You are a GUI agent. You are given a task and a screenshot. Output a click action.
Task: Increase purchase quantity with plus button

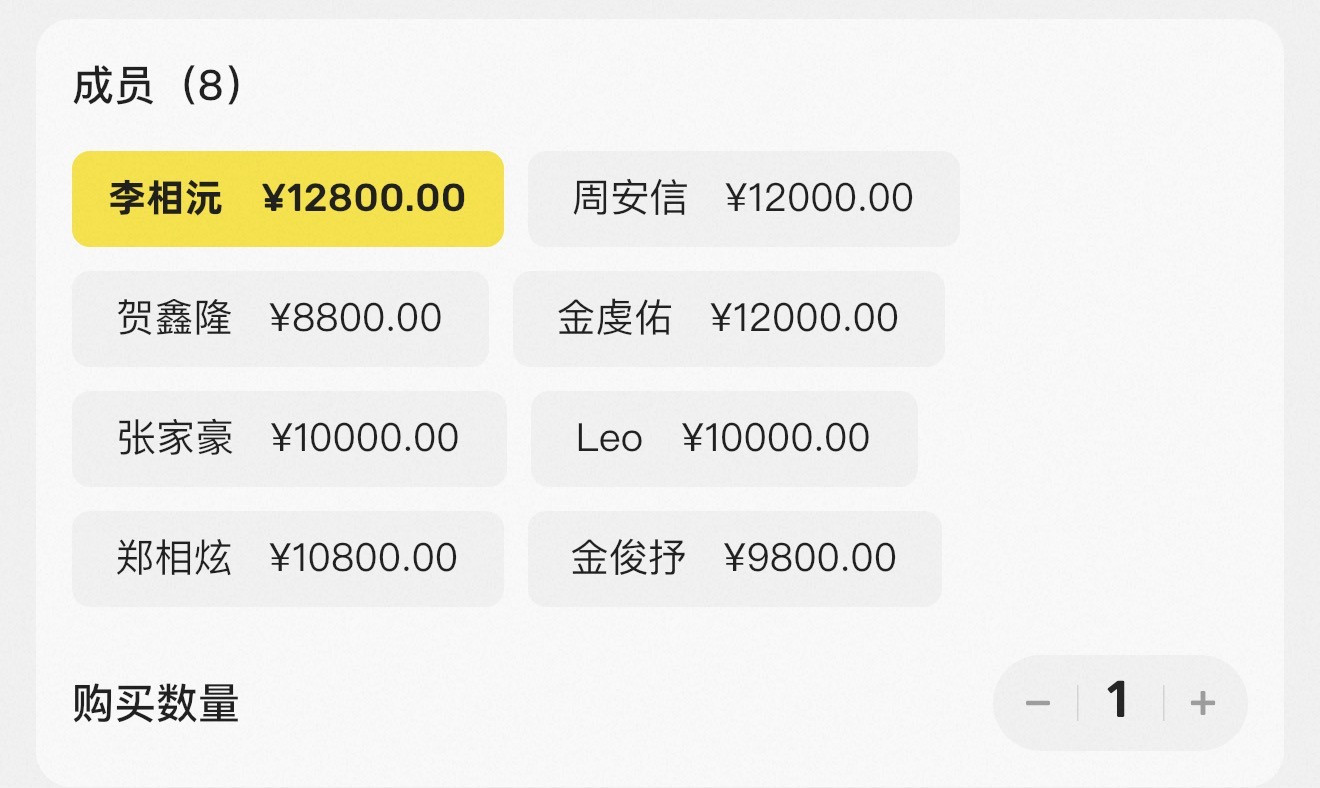pos(1203,703)
